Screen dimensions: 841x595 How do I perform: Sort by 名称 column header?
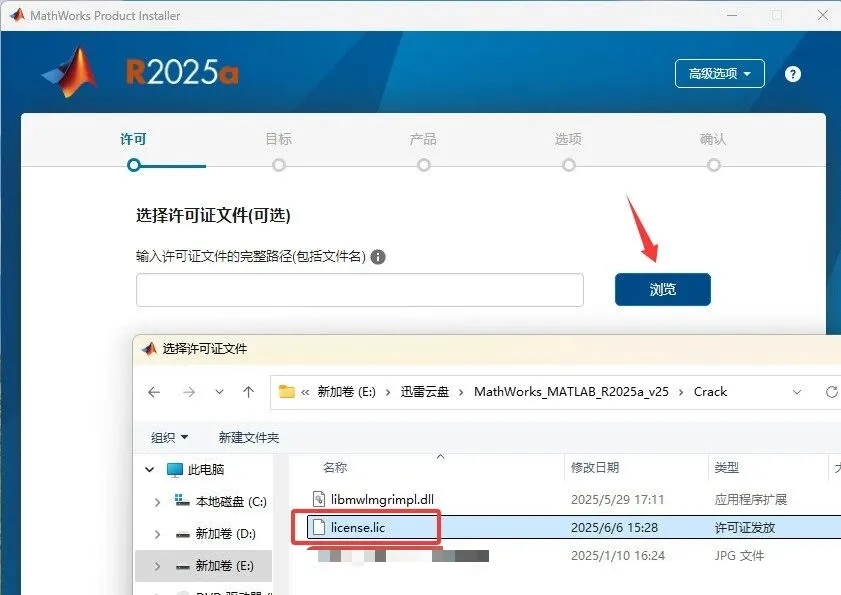click(x=335, y=467)
